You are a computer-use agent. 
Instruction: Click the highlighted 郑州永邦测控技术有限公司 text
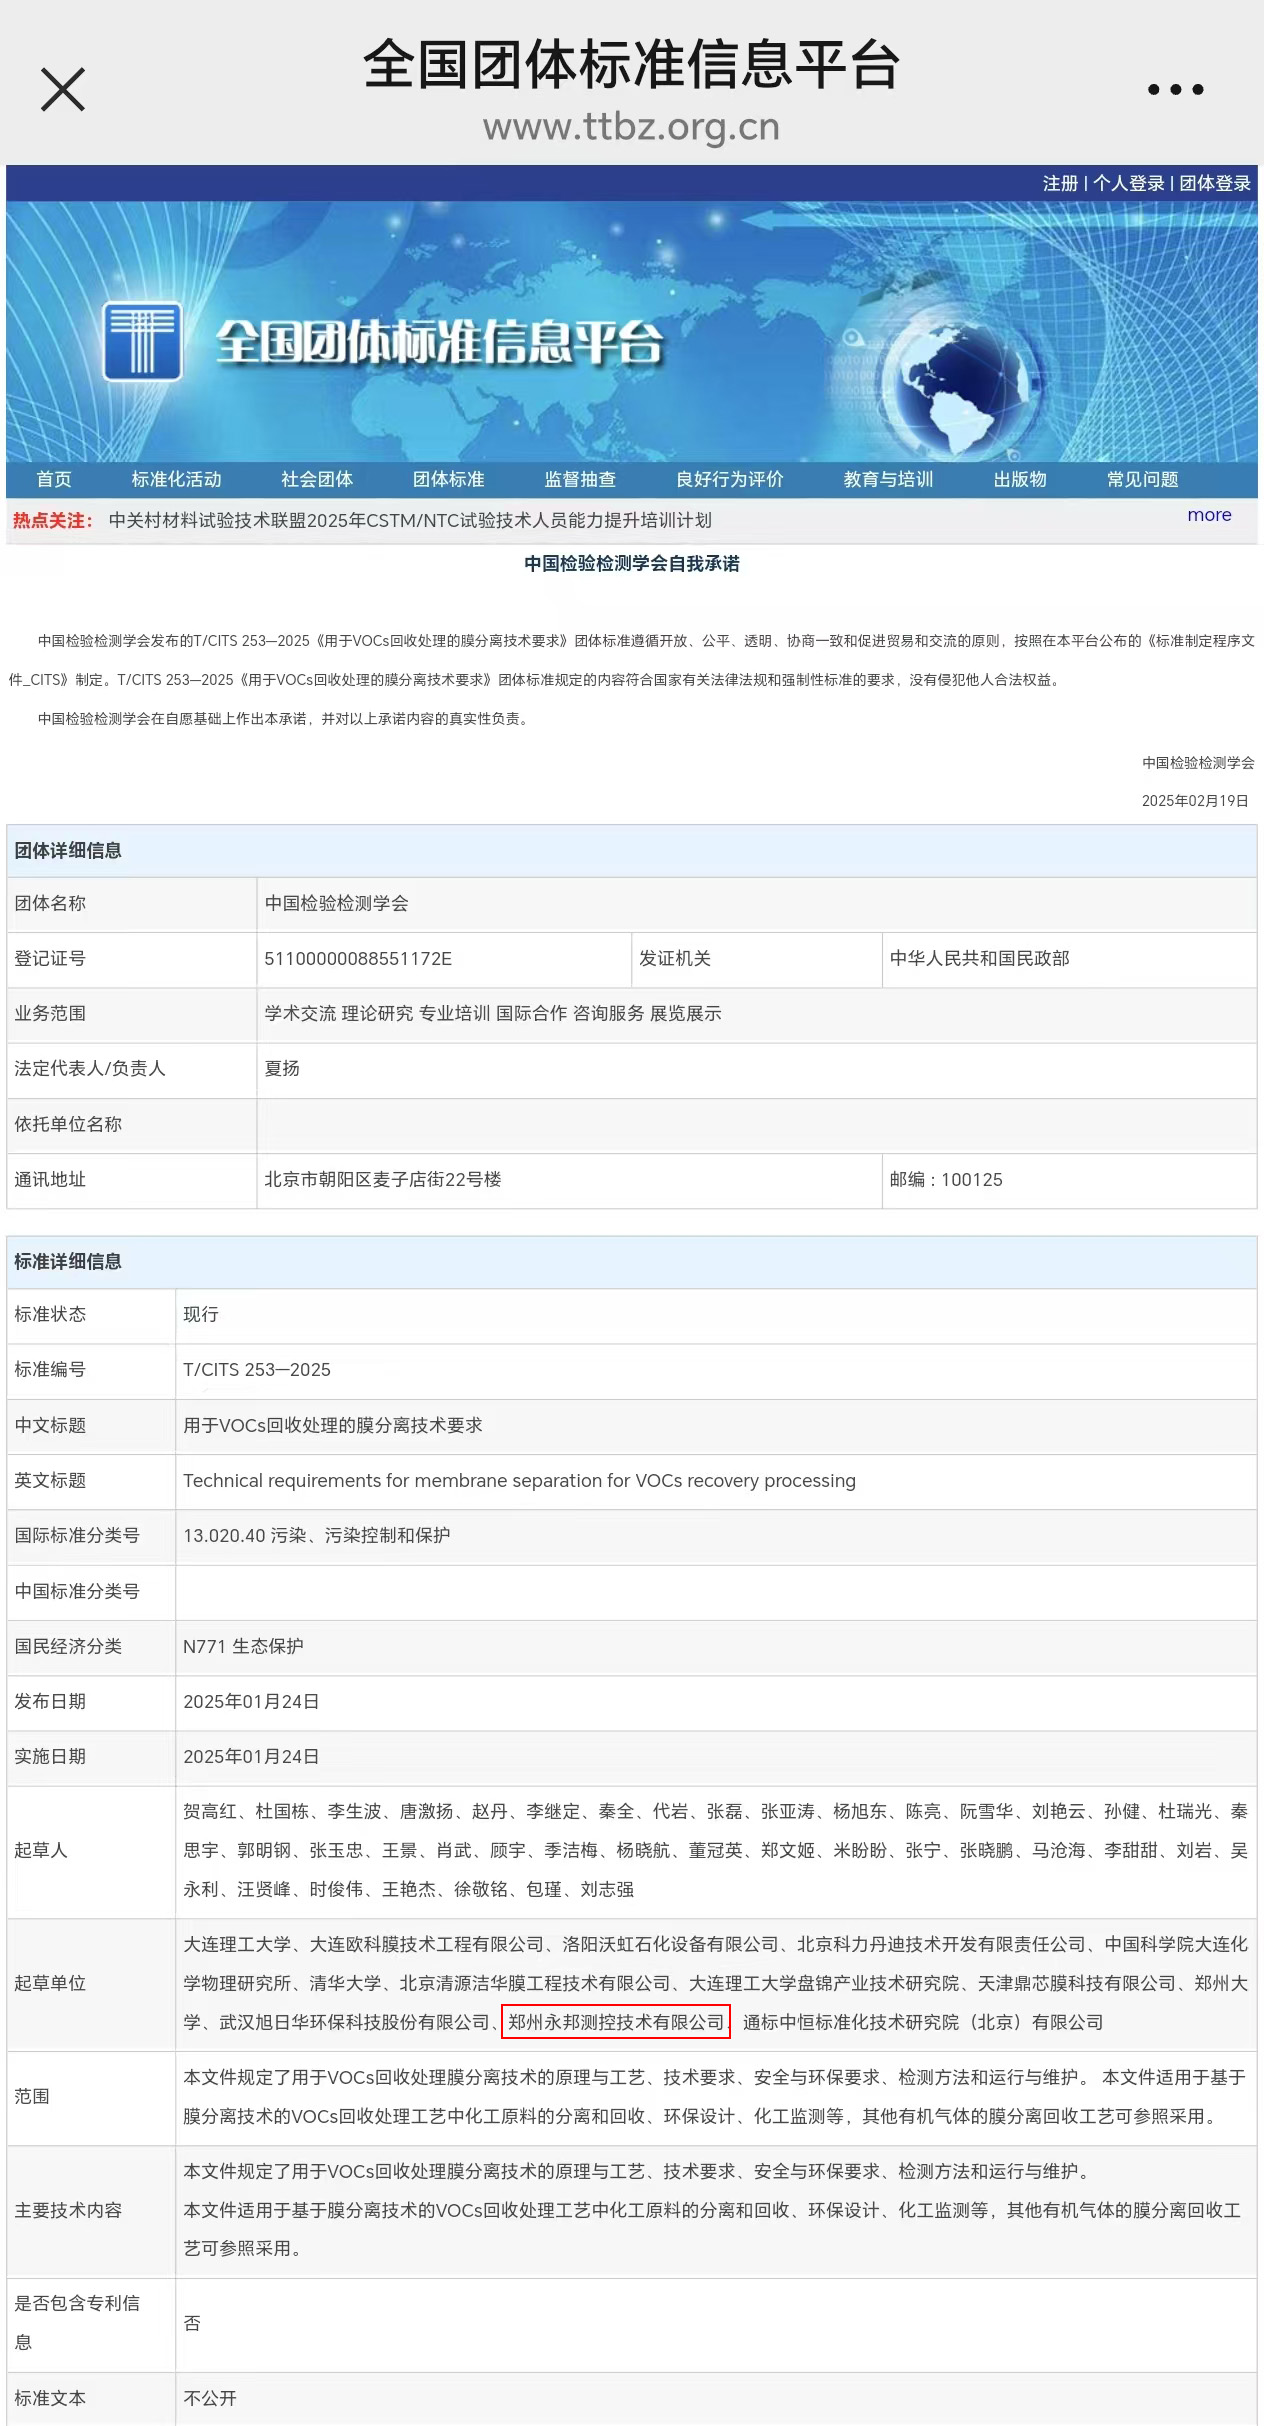pyautogui.click(x=616, y=2022)
